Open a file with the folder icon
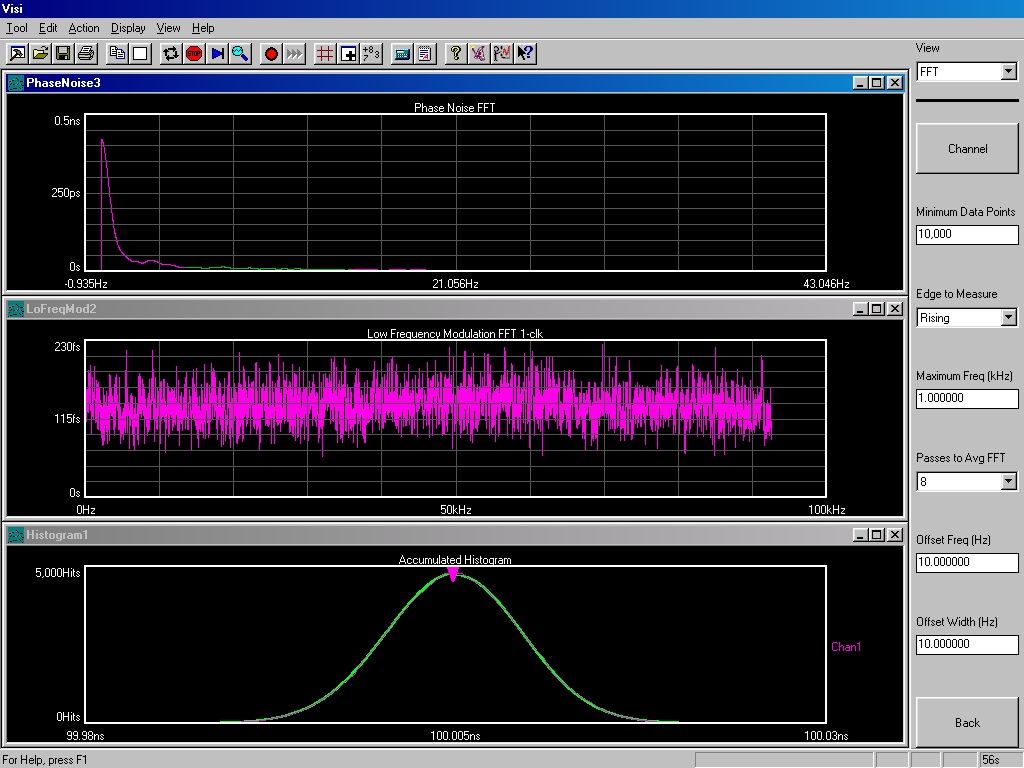The image size is (1024, 768). click(40, 54)
